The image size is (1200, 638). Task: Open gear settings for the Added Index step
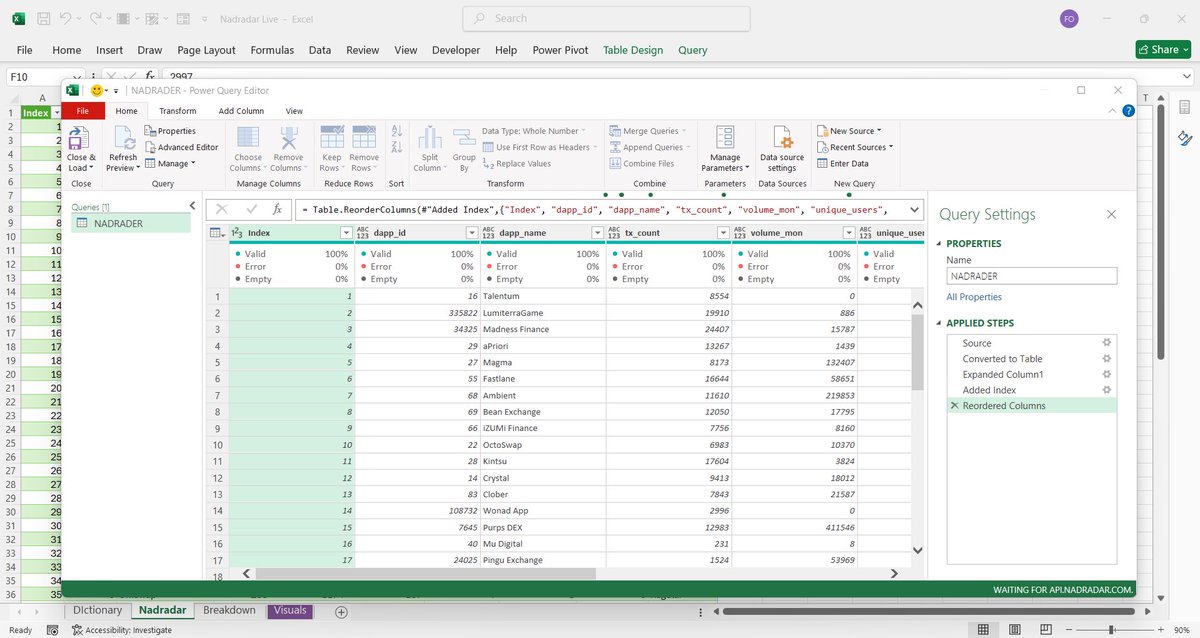click(x=1106, y=390)
